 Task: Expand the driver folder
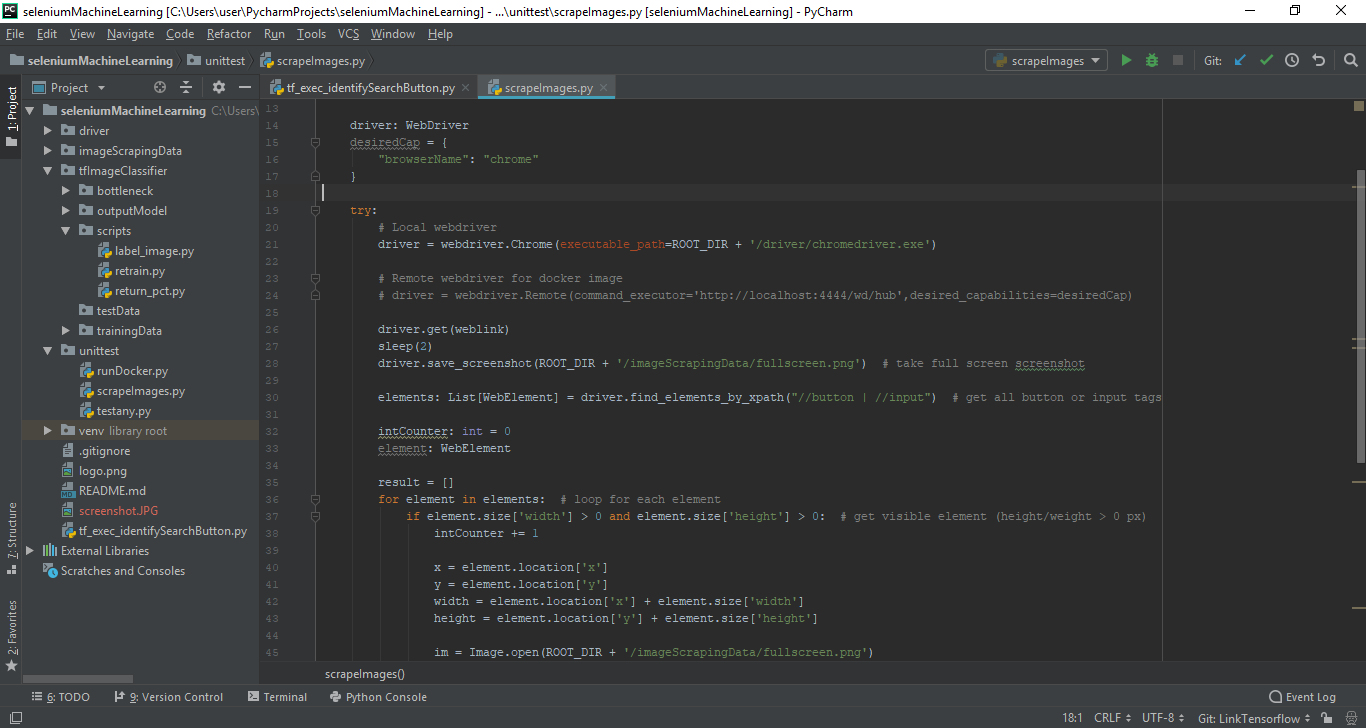click(x=48, y=131)
